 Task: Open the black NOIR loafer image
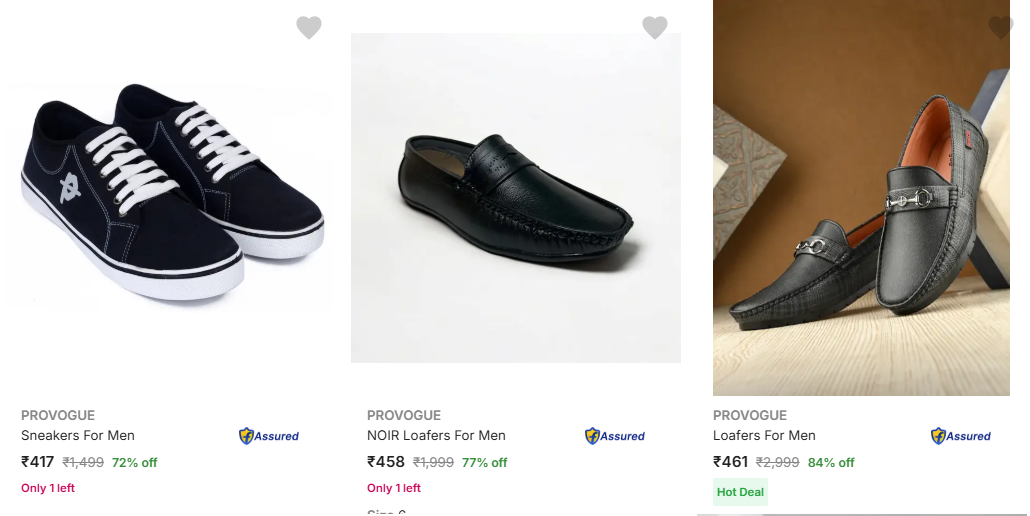pyautogui.click(x=515, y=198)
